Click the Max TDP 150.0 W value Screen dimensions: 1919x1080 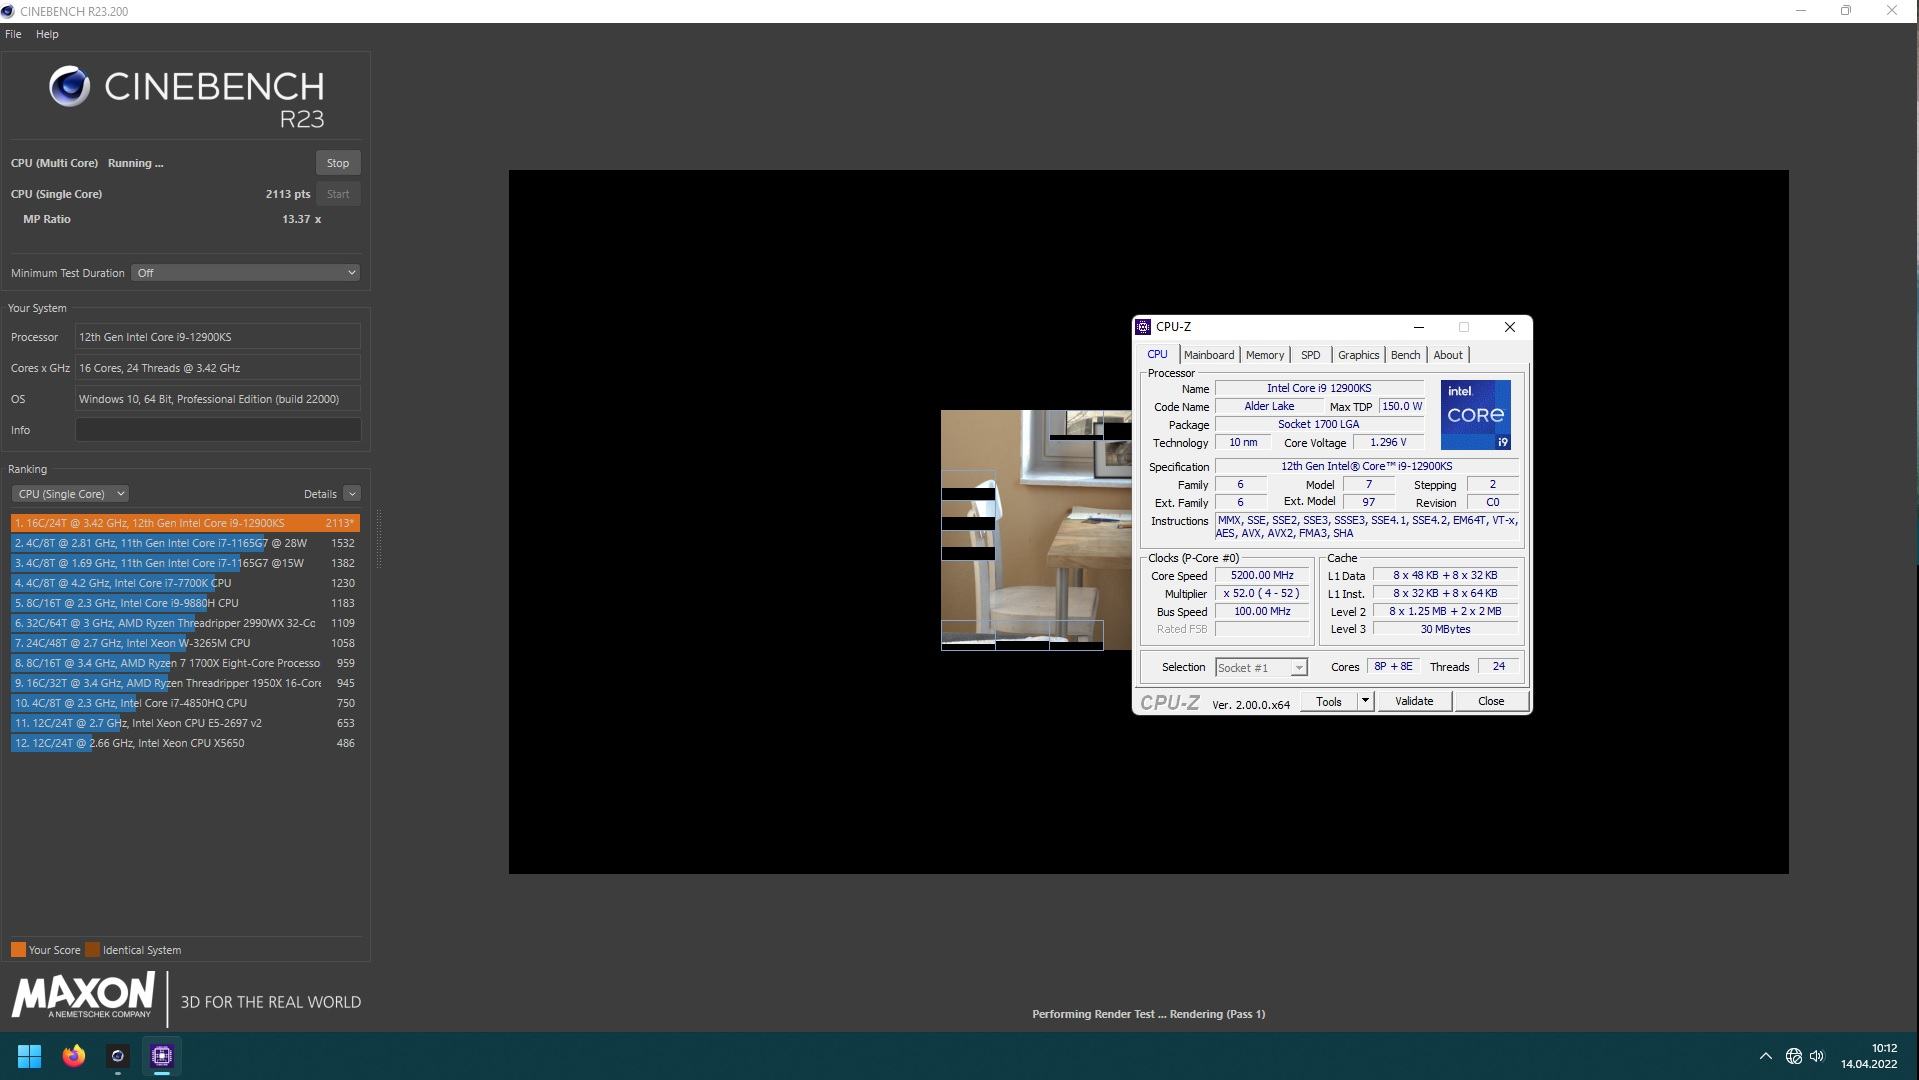click(x=1401, y=406)
